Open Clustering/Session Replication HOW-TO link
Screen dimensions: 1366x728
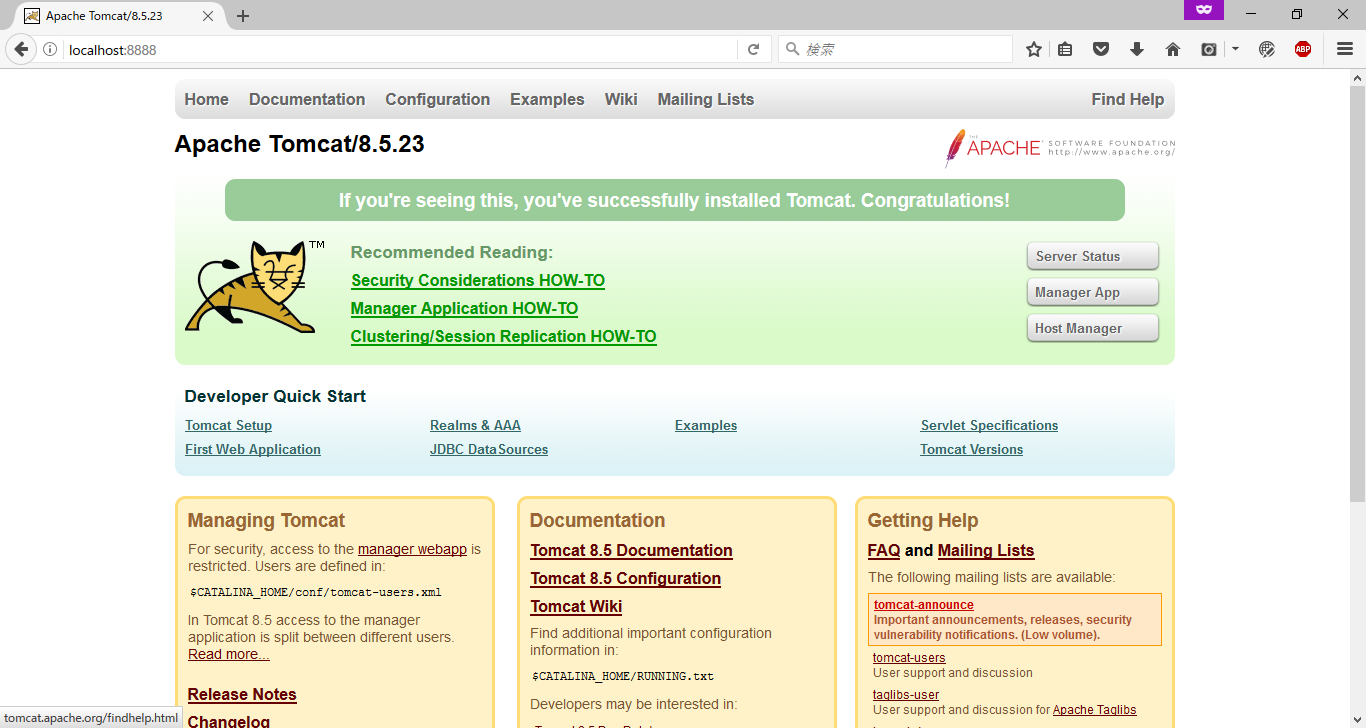(504, 336)
